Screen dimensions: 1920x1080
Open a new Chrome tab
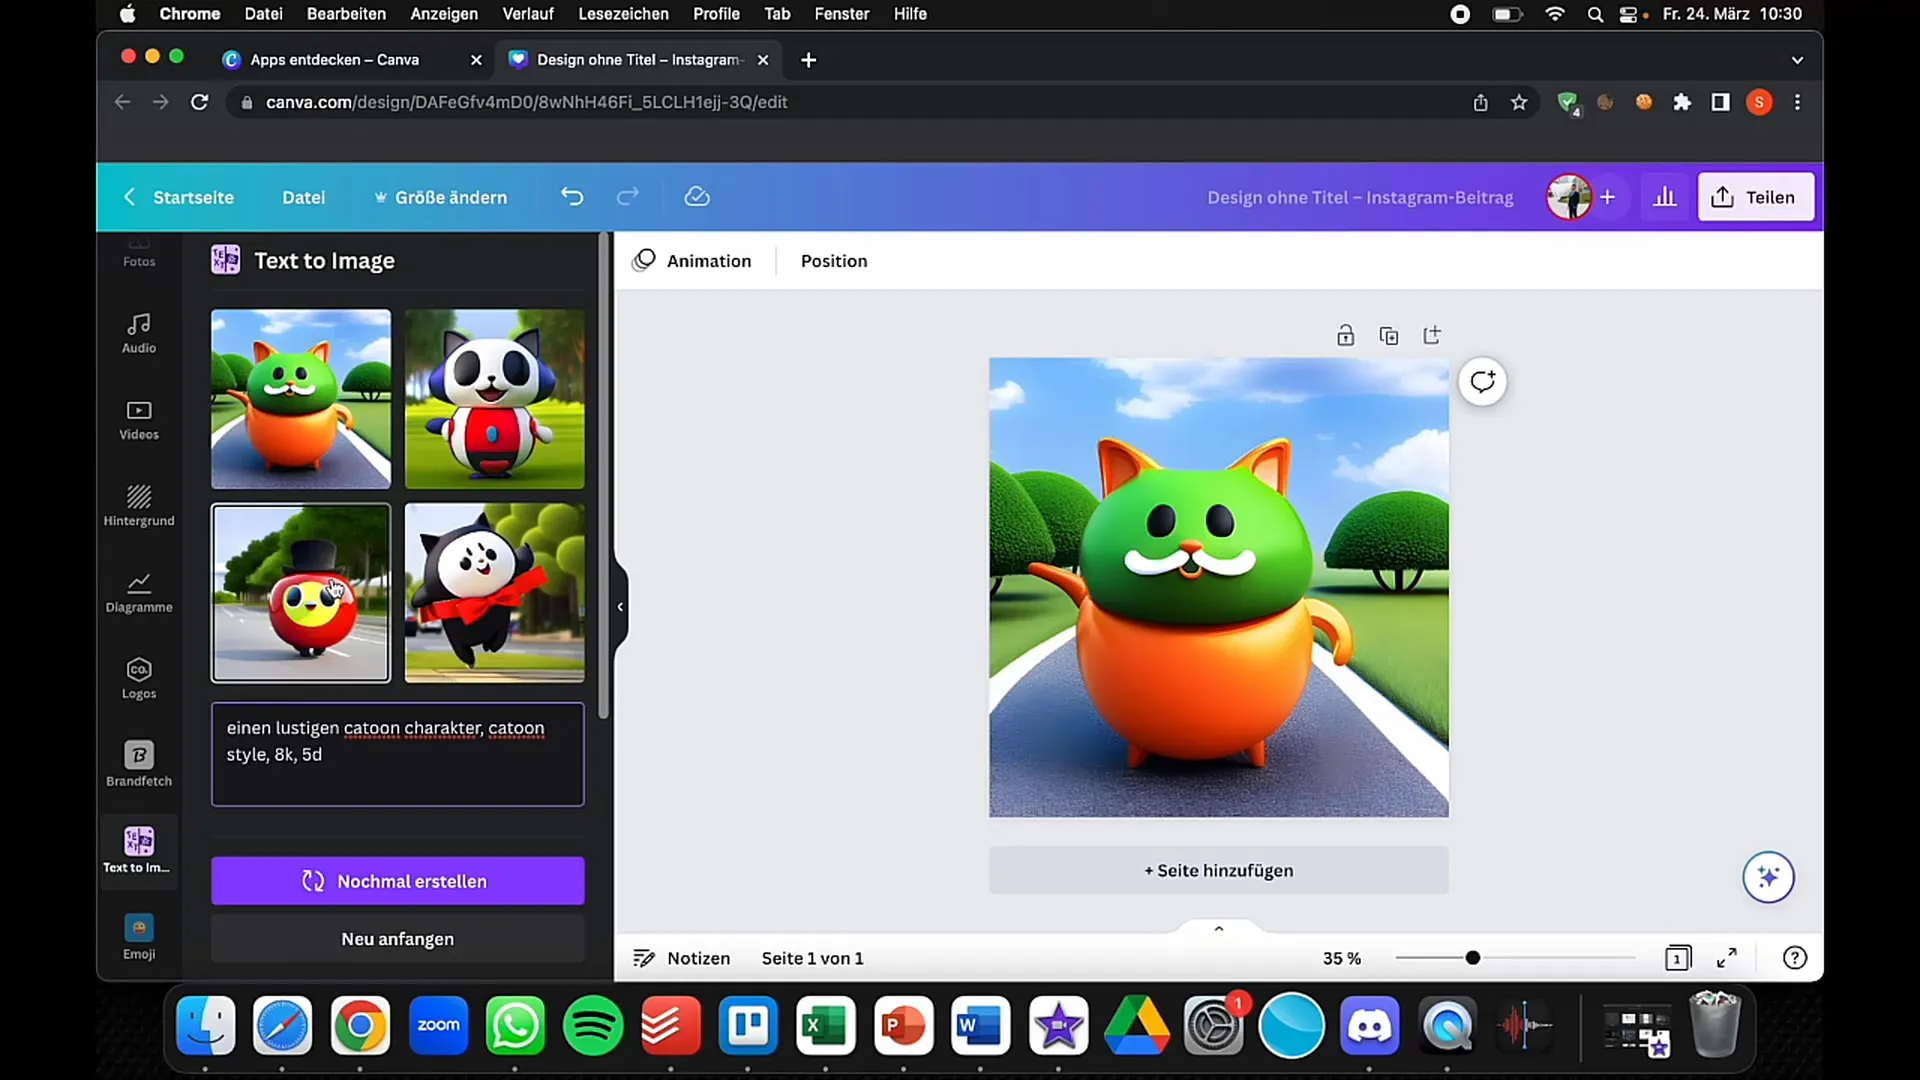click(x=809, y=60)
